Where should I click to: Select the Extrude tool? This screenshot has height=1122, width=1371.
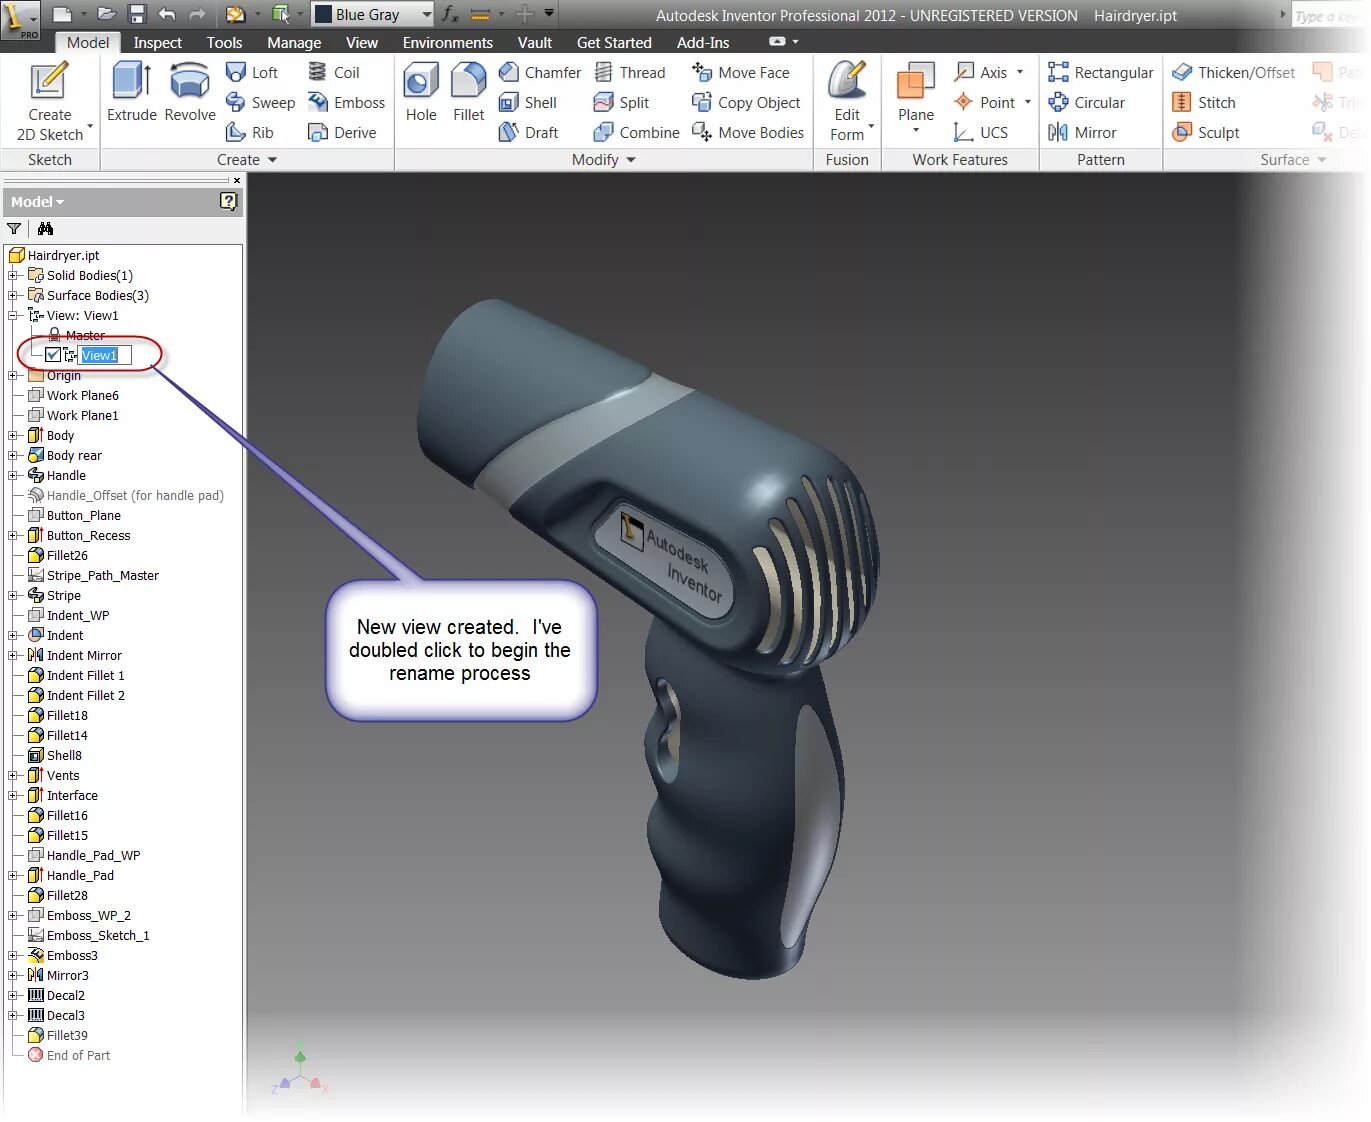[131, 92]
